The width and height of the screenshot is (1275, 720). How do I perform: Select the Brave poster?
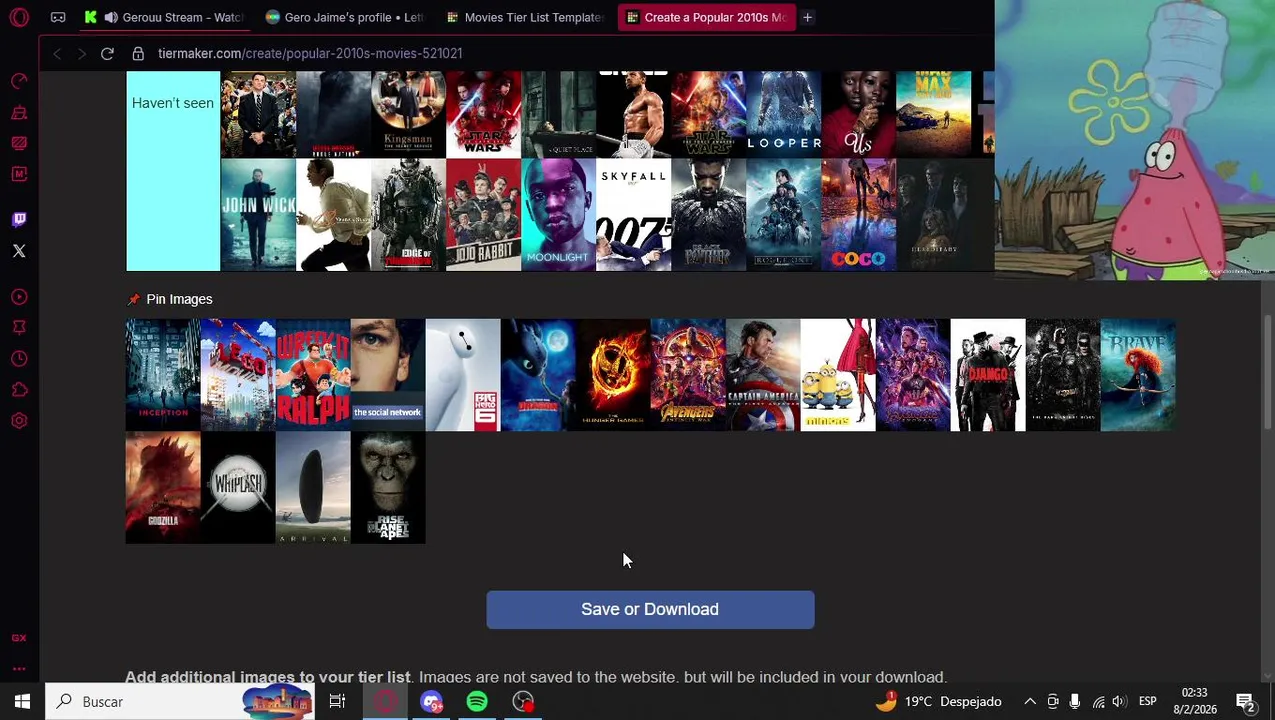[x=1138, y=375]
